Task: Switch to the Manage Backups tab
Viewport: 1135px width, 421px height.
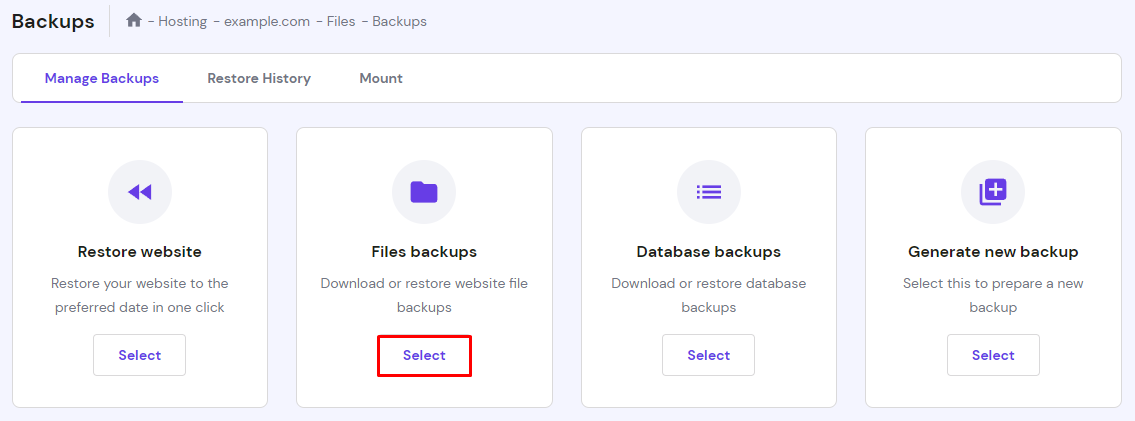Action: [x=102, y=78]
